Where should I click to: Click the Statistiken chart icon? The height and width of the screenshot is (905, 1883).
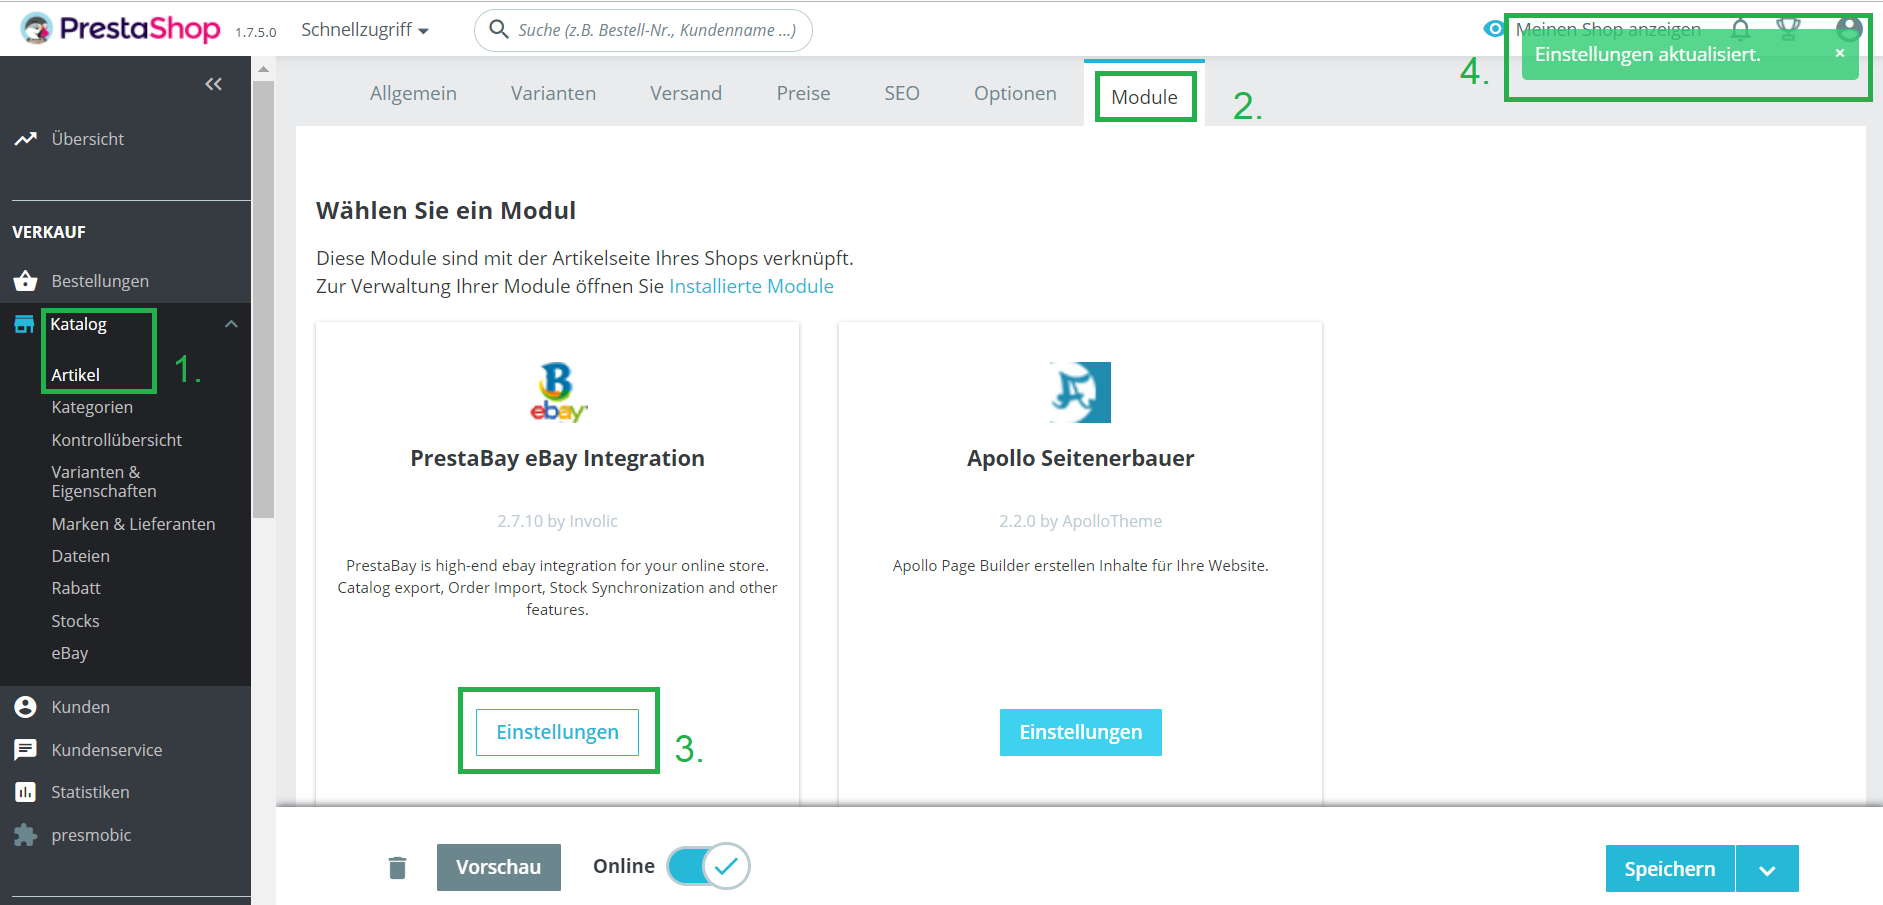[26, 792]
